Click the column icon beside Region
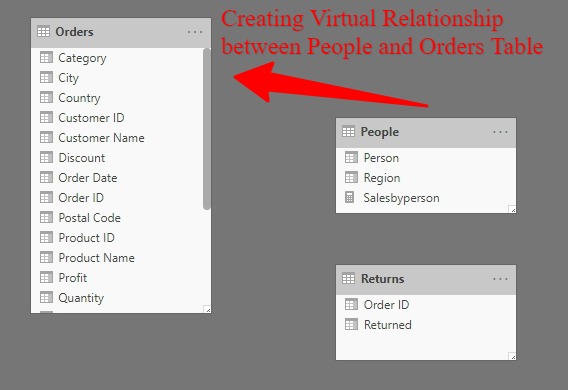This screenshot has height=390, width=568. 351,177
